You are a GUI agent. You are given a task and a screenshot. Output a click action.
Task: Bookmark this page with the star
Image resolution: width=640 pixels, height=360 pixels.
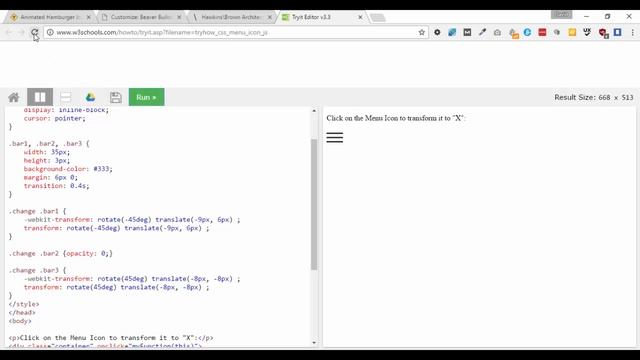pos(422,32)
